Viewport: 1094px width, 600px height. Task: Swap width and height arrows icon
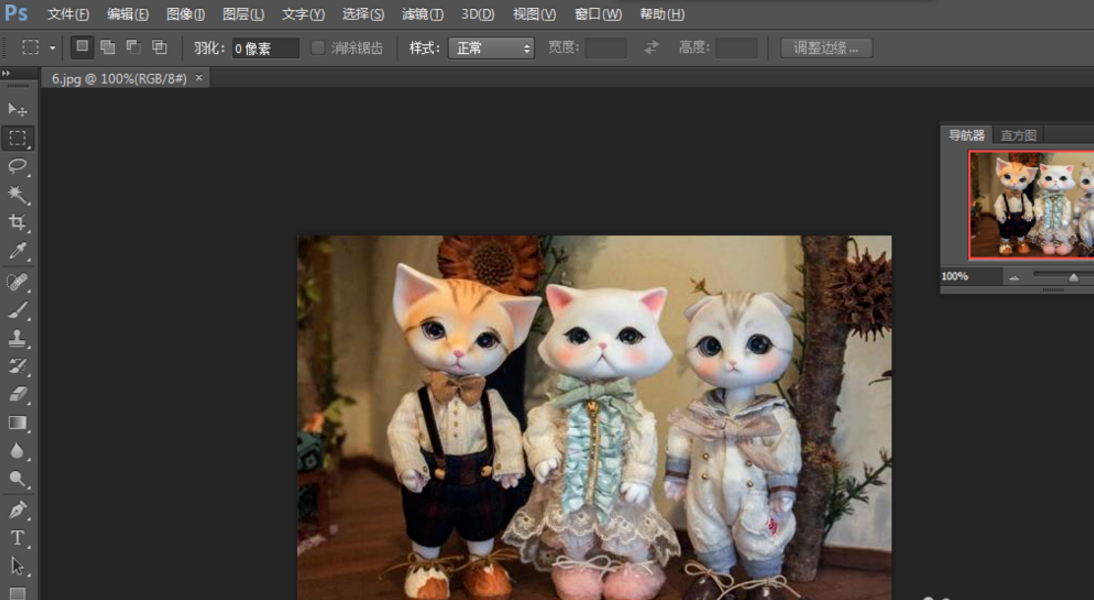click(x=651, y=47)
